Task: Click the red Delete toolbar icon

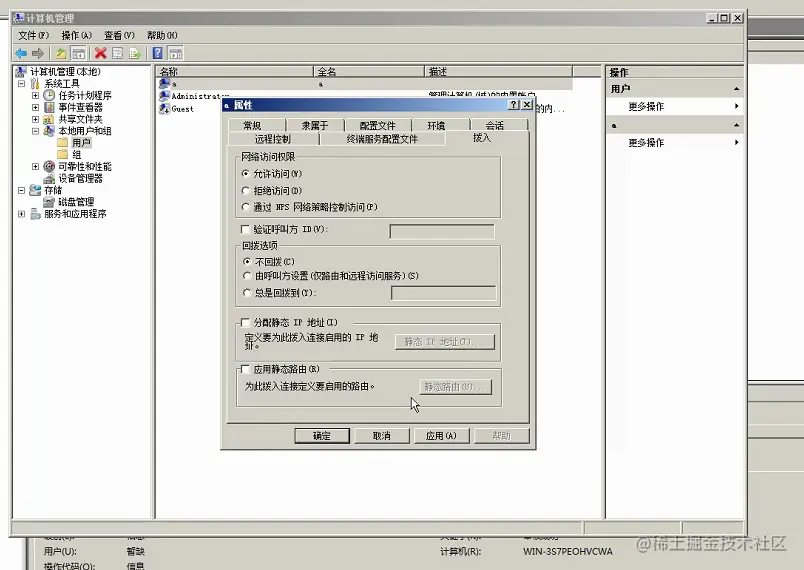Action: coord(100,53)
